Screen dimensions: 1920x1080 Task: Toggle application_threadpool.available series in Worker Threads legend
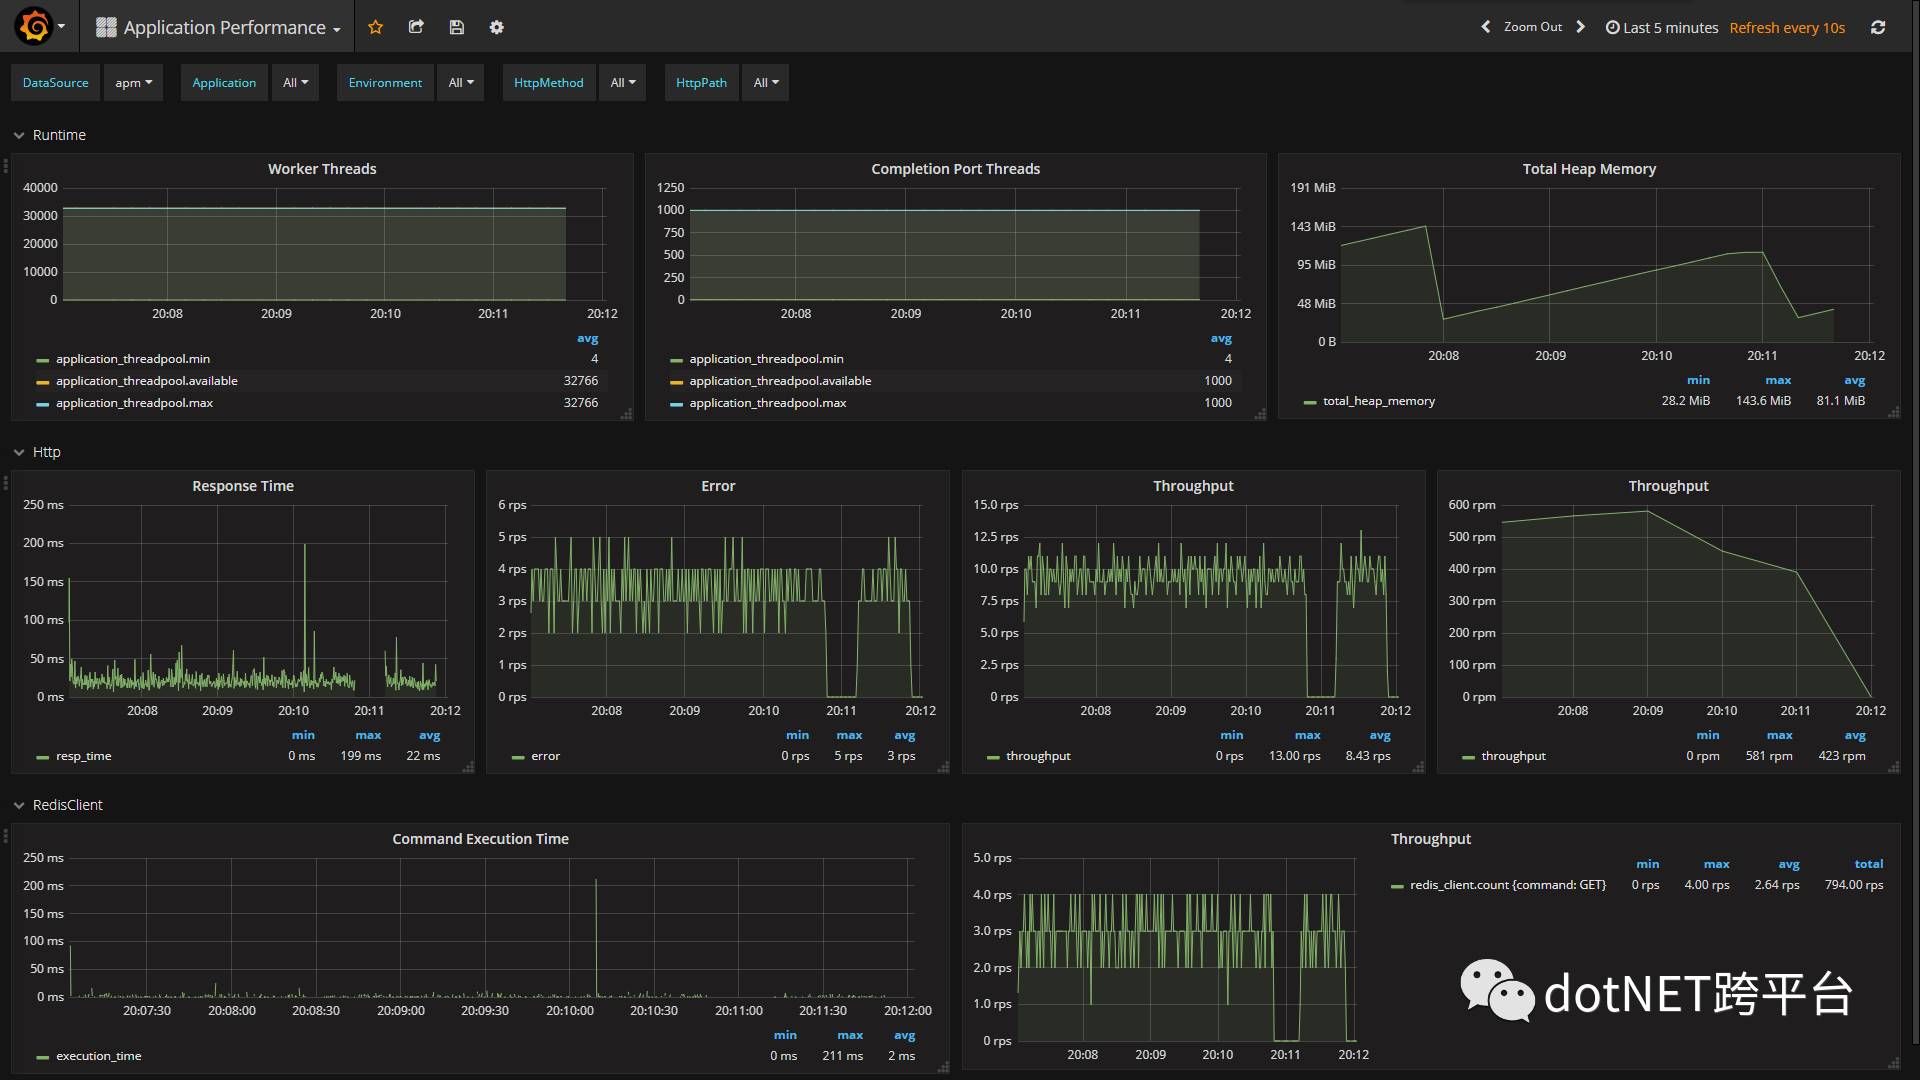pyautogui.click(x=146, y=381)
